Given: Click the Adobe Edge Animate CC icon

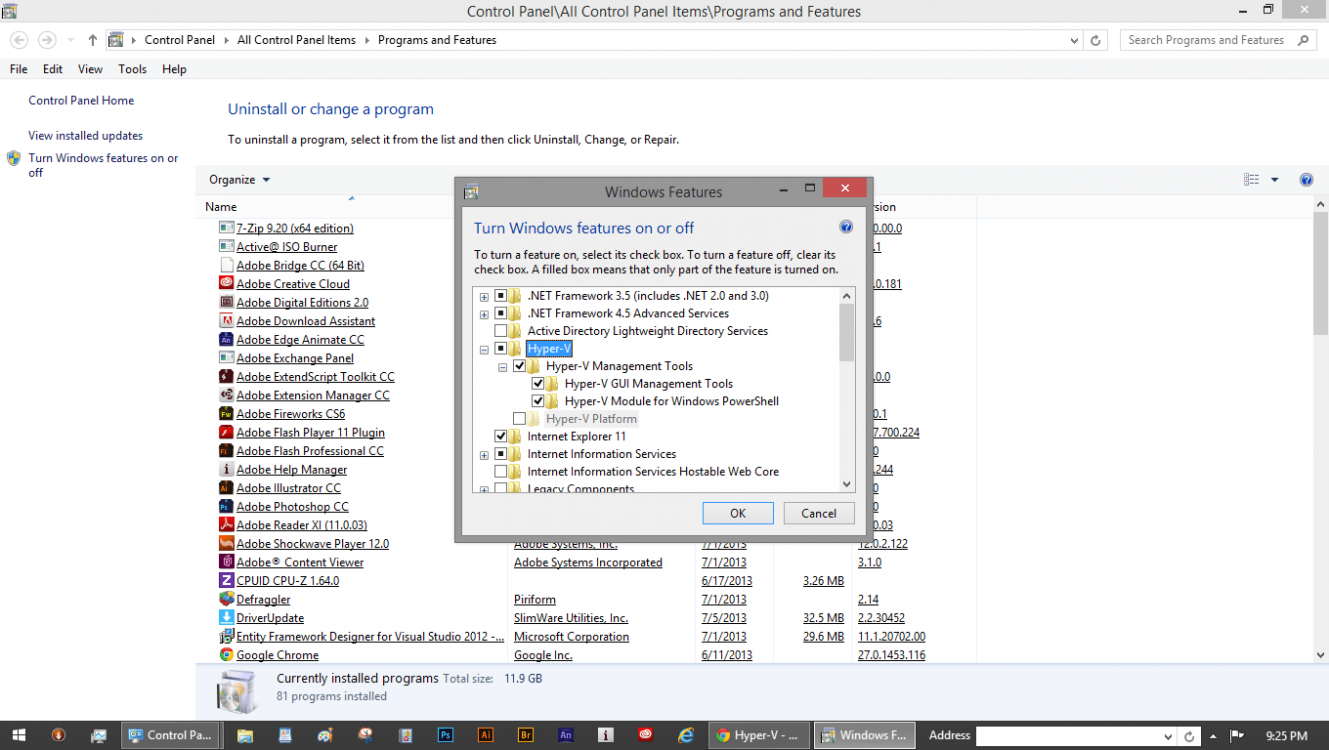Looking at the screenshot, I should tap(227, 339).
